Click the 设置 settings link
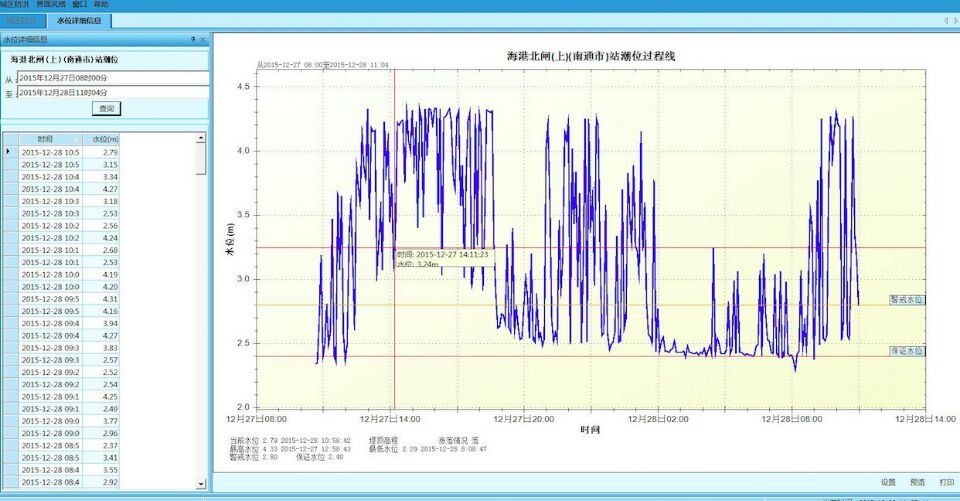 coord(888,483)
